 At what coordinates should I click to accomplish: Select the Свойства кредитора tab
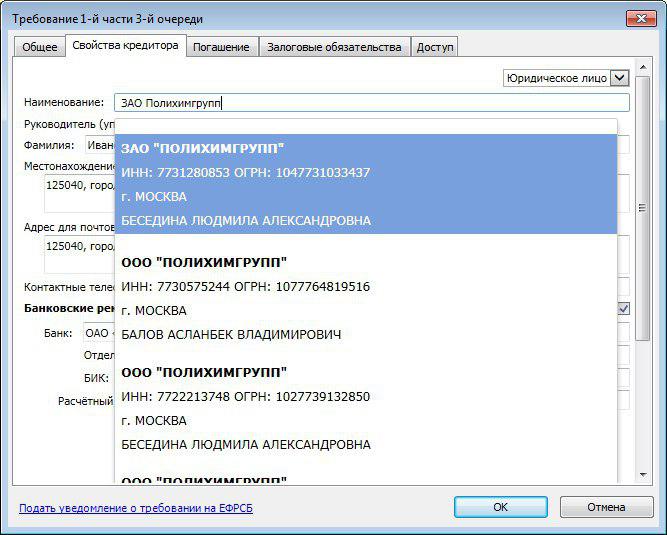click(x=126, y=46)
